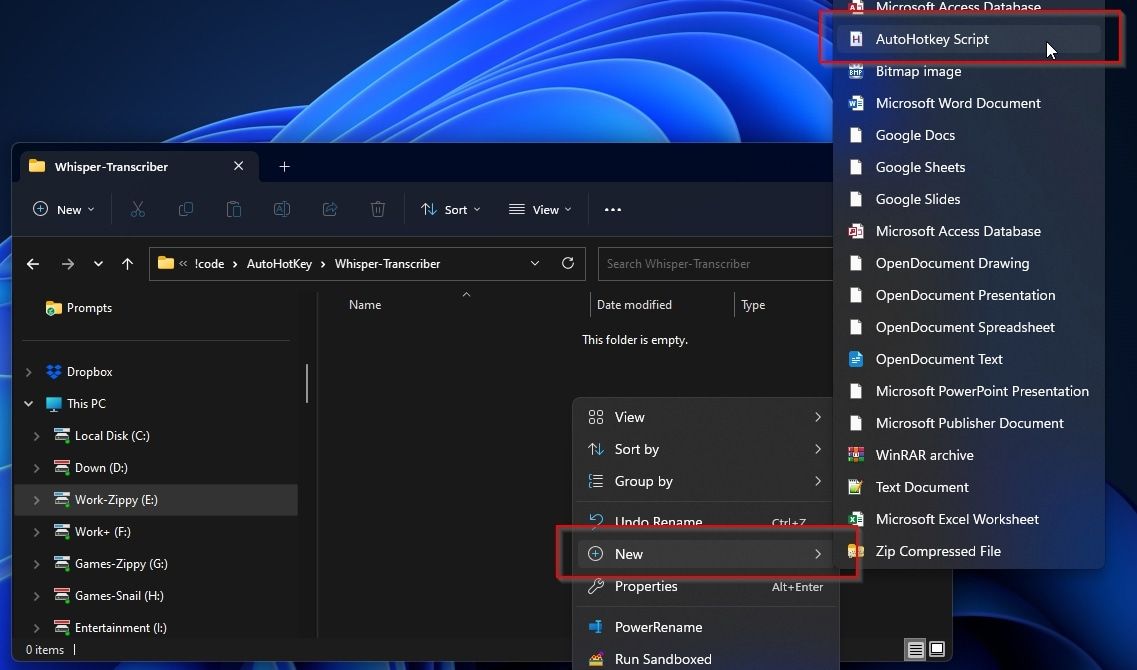Image resolution: width=1137 pixels, height=670 pixels.
Task: Go up one folder level arrow
Action: 127,264
